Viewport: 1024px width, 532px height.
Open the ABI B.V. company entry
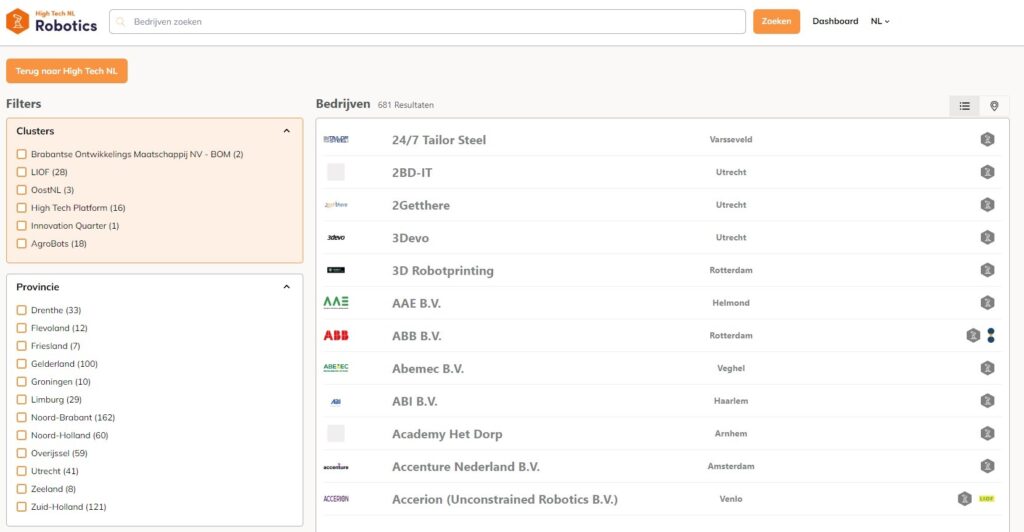click(415, 401)
